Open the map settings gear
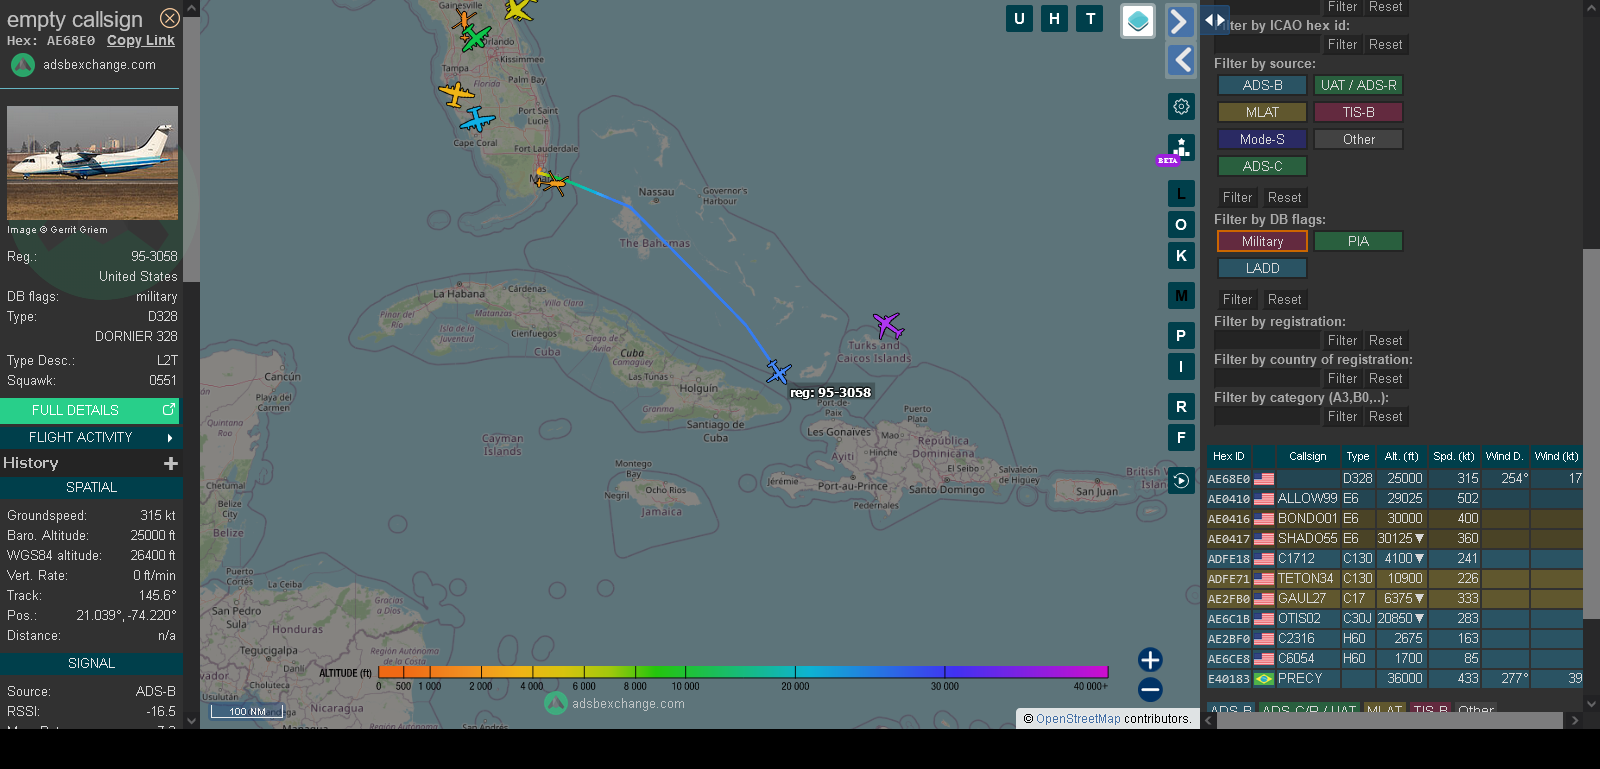 (1181, 106)
